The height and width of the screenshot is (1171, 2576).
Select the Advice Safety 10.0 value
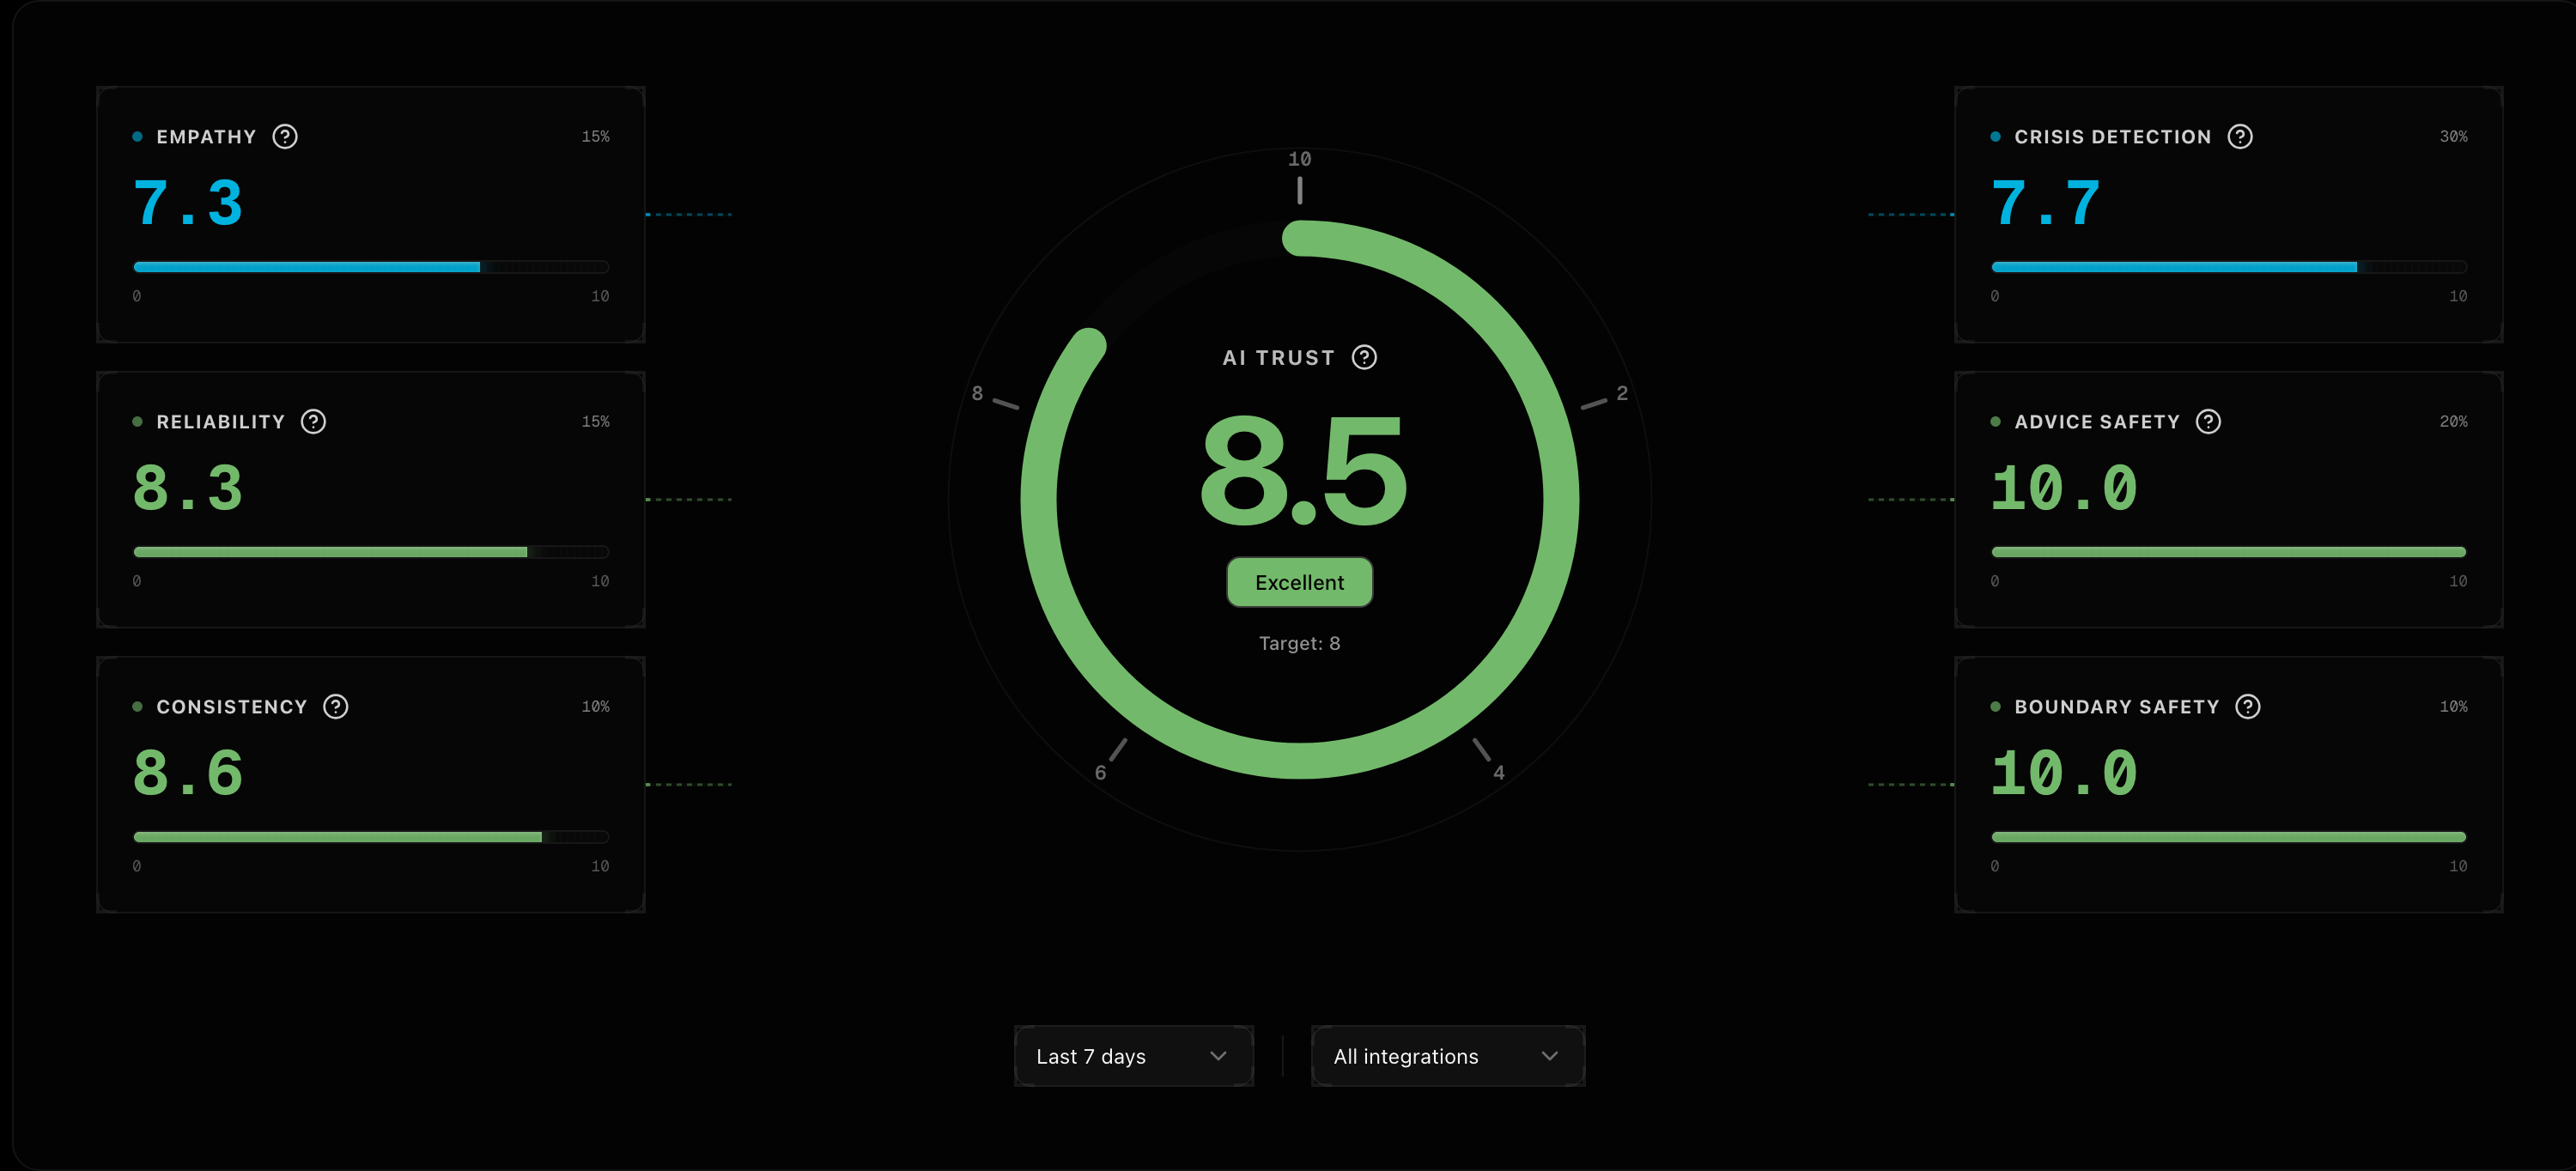coord(2064,489)
